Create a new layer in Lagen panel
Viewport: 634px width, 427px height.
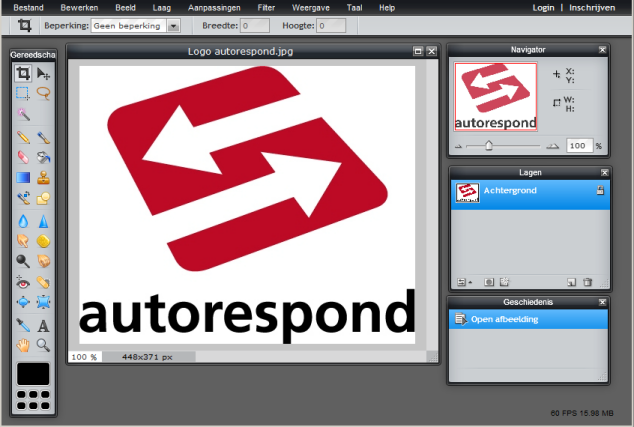point(571,282)
